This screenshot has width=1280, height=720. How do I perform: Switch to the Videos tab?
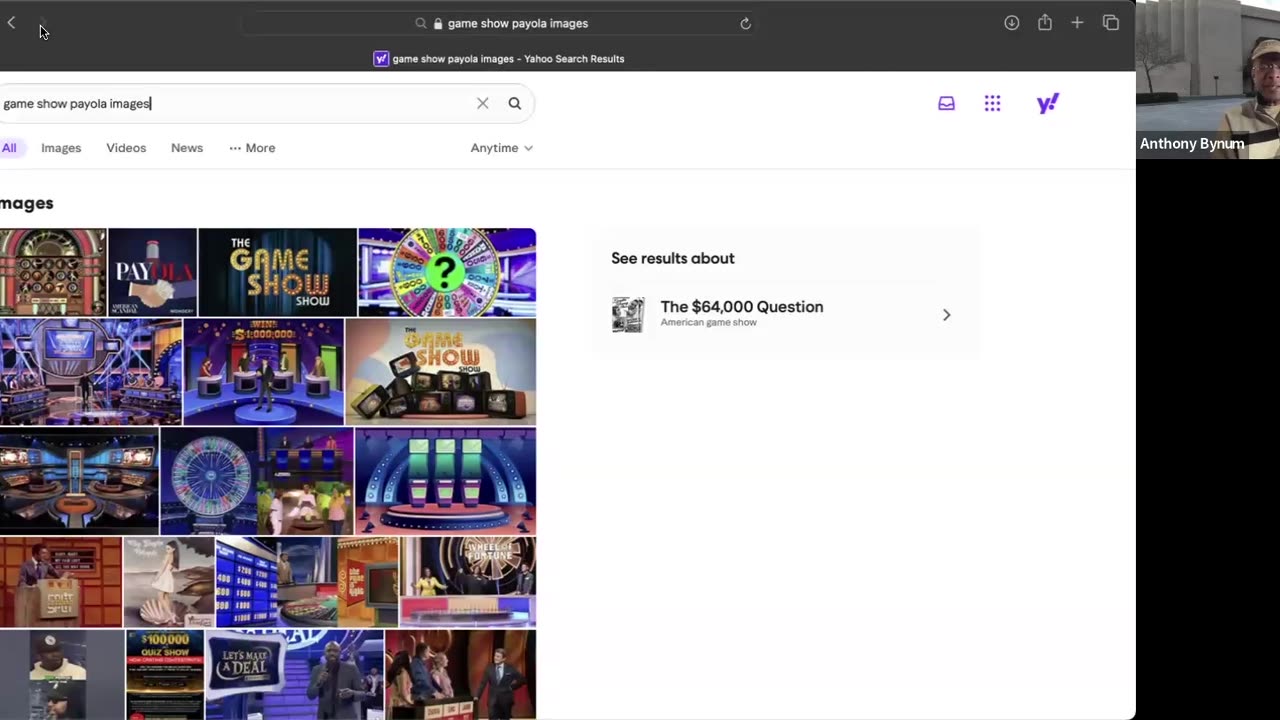pyautogui.click(x=126, y=148)
